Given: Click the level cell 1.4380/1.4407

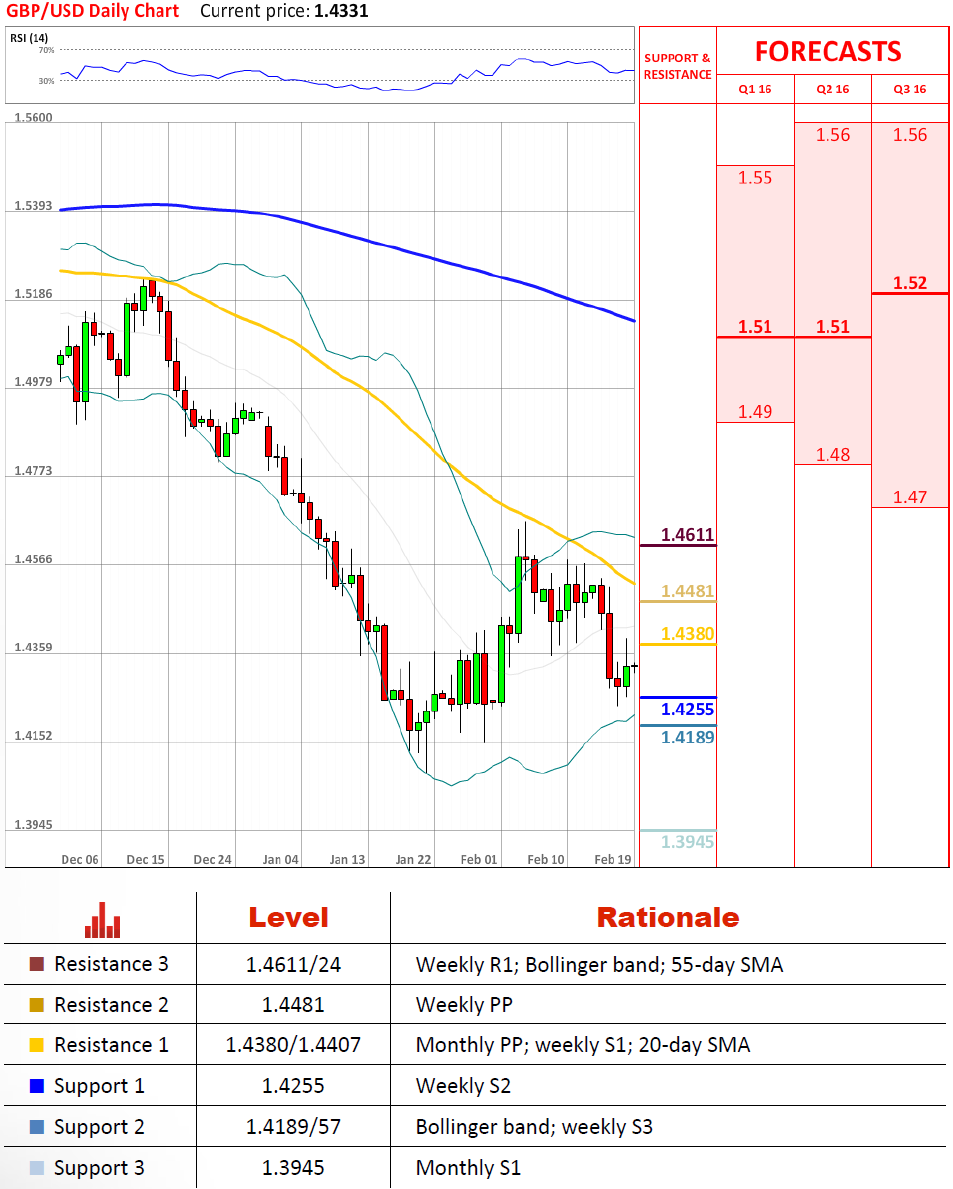Looking at the screenshot, I should pyautogui.click(x=293, y=1045).
